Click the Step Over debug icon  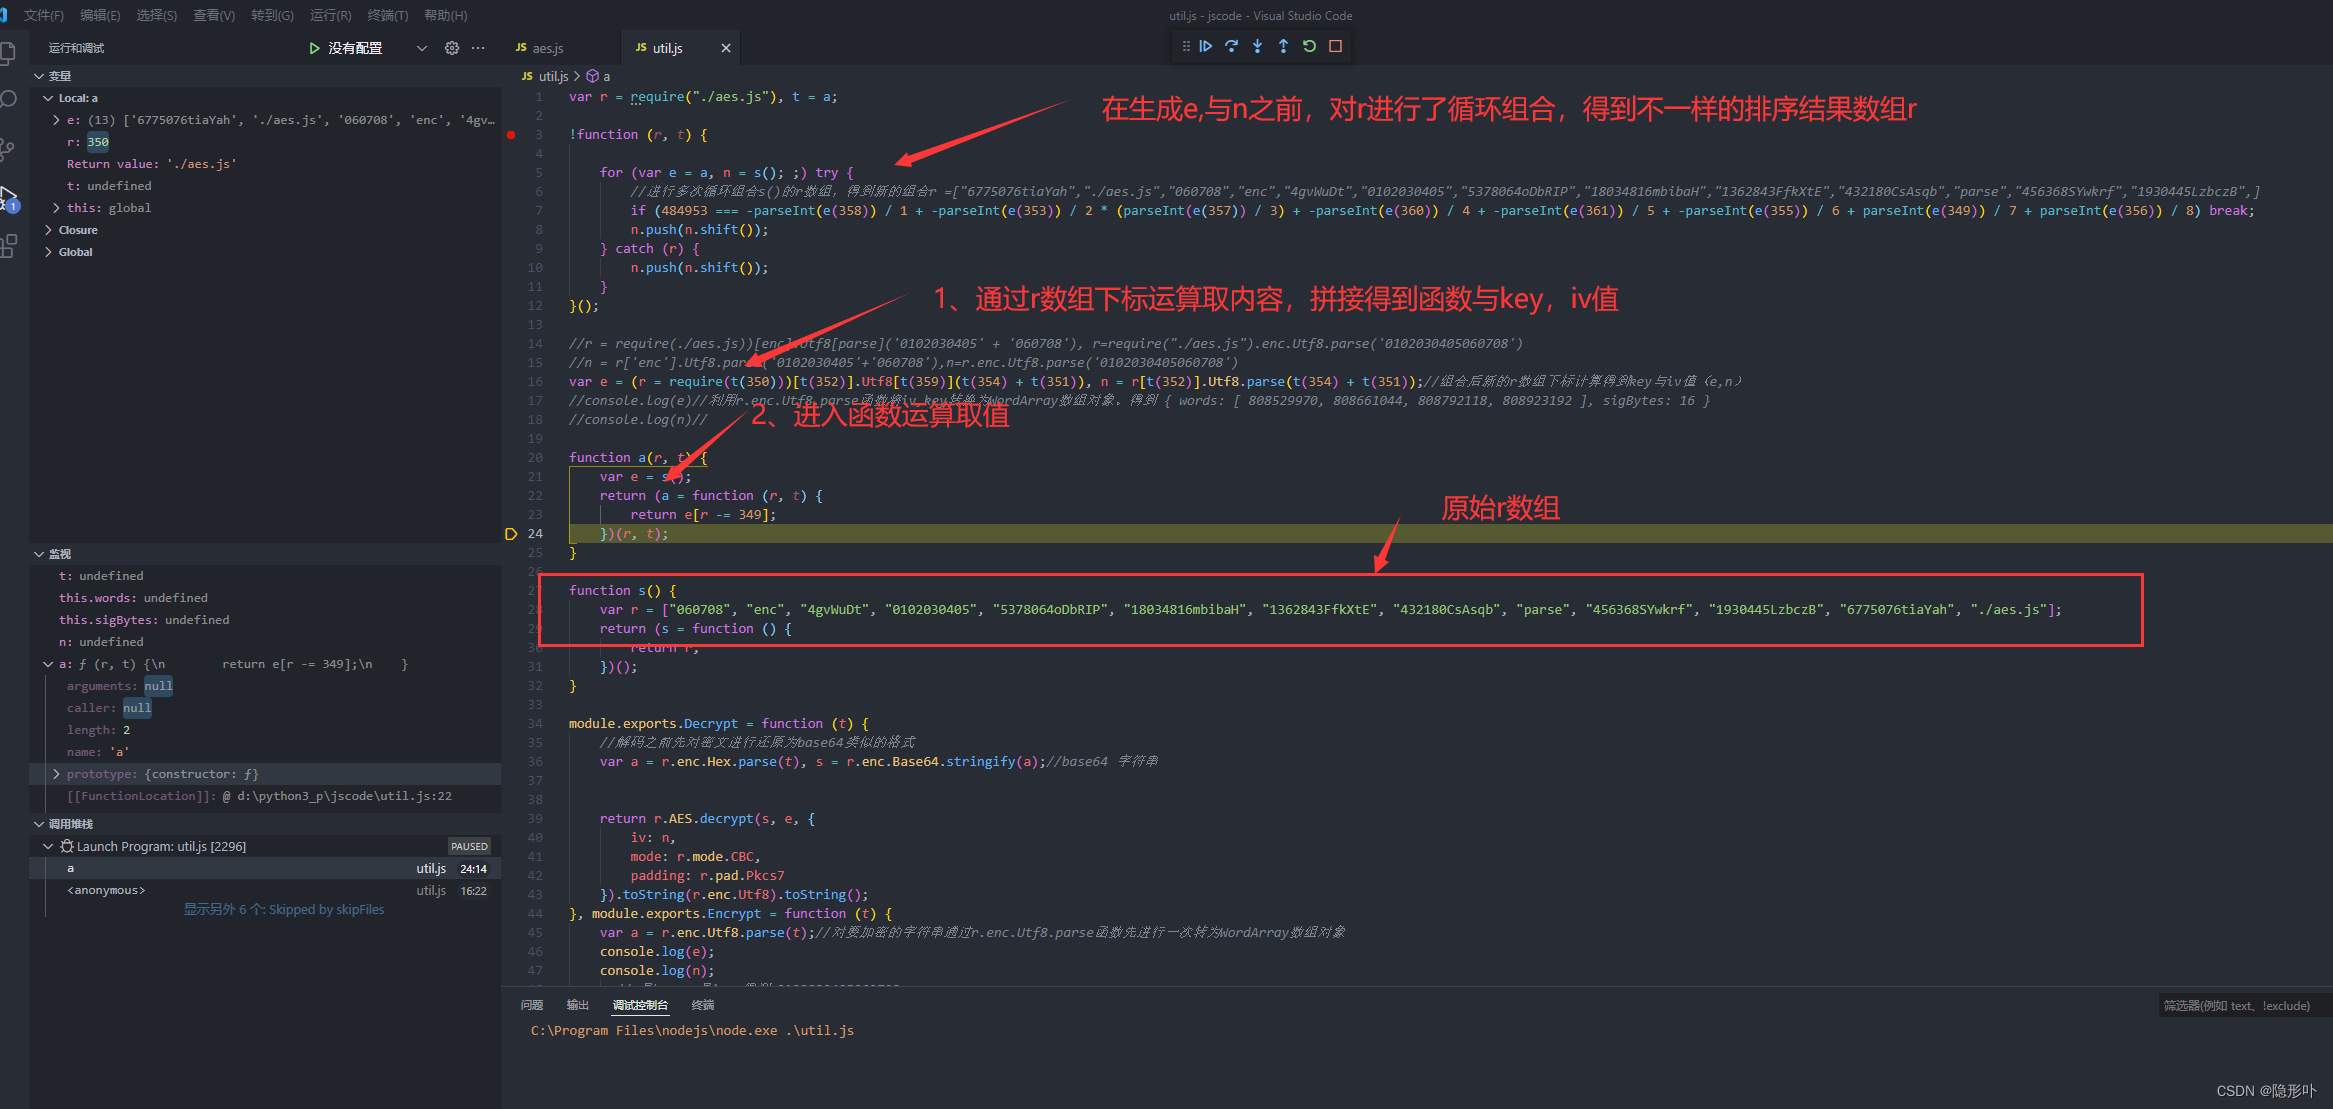[1232, 46]
